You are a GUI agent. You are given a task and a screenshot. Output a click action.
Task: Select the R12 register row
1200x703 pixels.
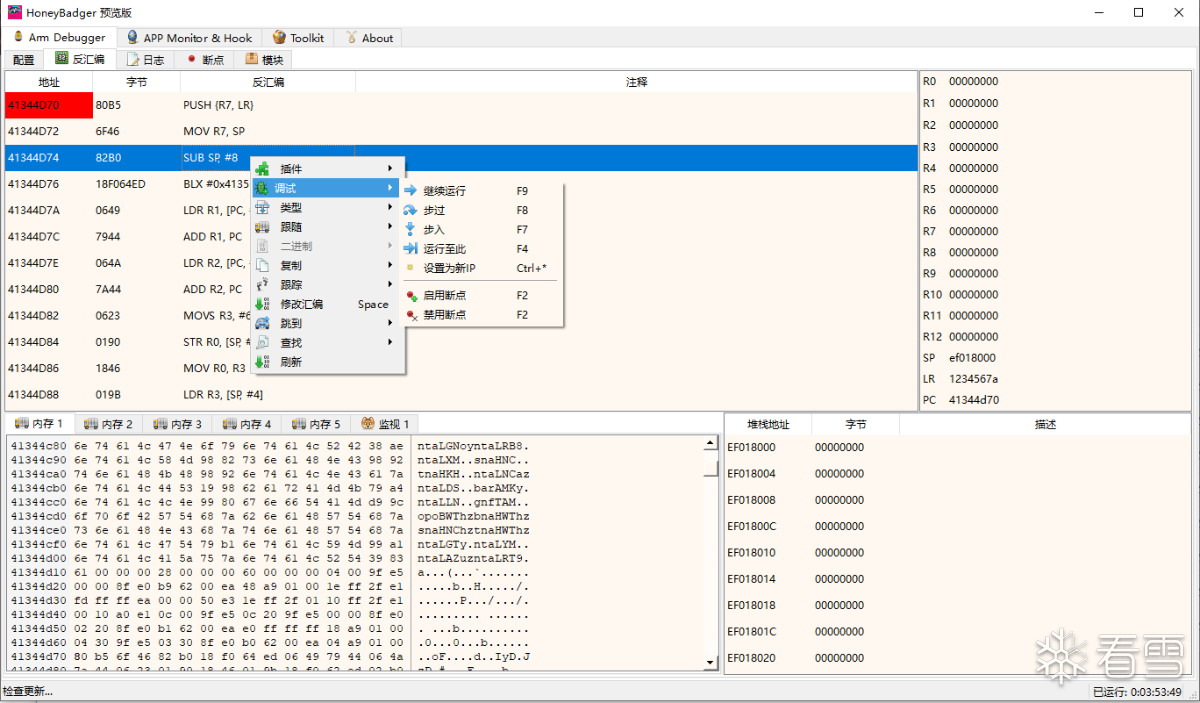pos(1055,337)
